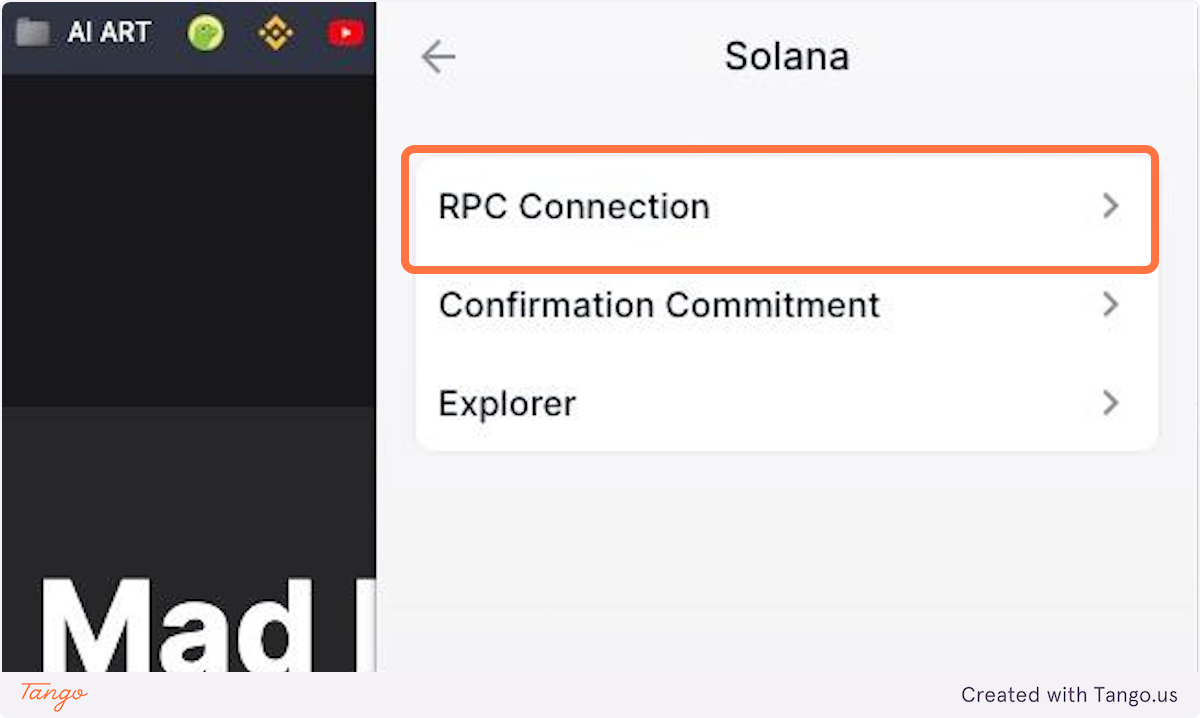Open the Created with Tango.us link
This screenshot has width=1200, height=718.
(1071, 695)
